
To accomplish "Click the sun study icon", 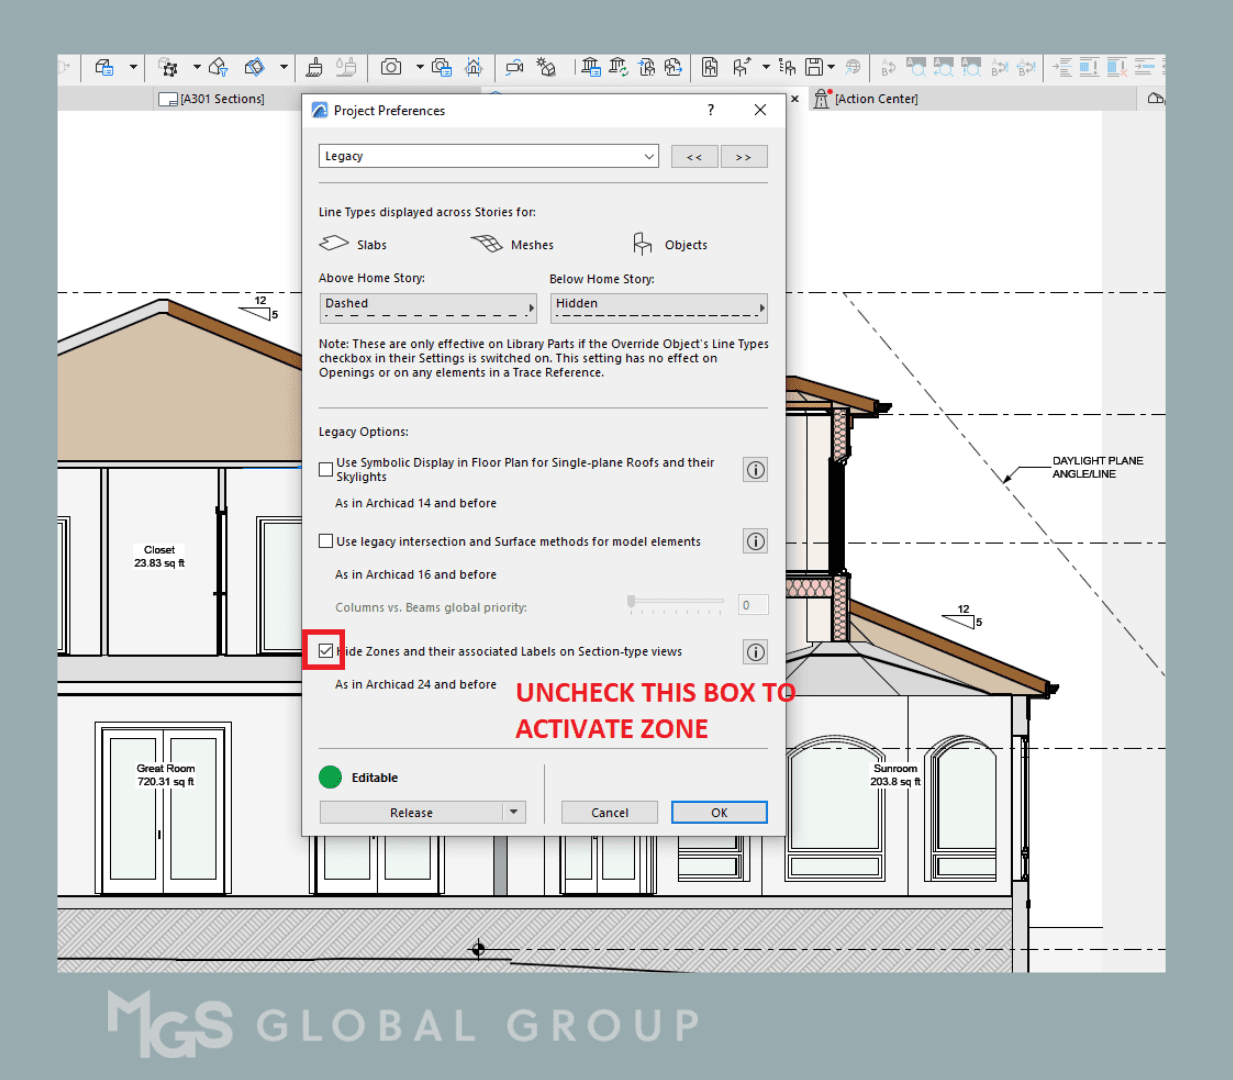I will (546, 67).
